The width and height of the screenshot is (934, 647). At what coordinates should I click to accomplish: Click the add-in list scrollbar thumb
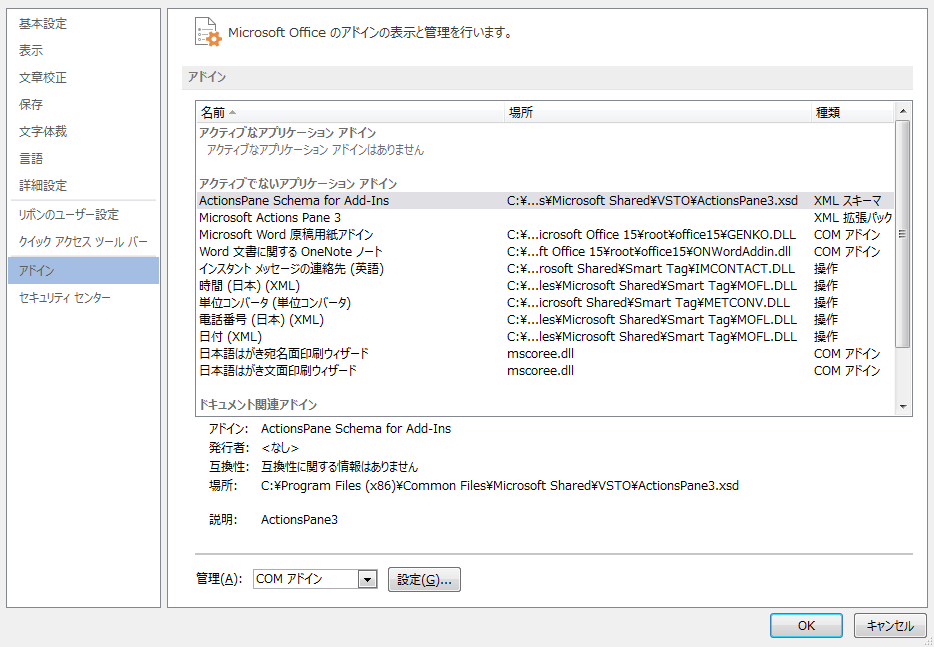click(x=902, y=234)
